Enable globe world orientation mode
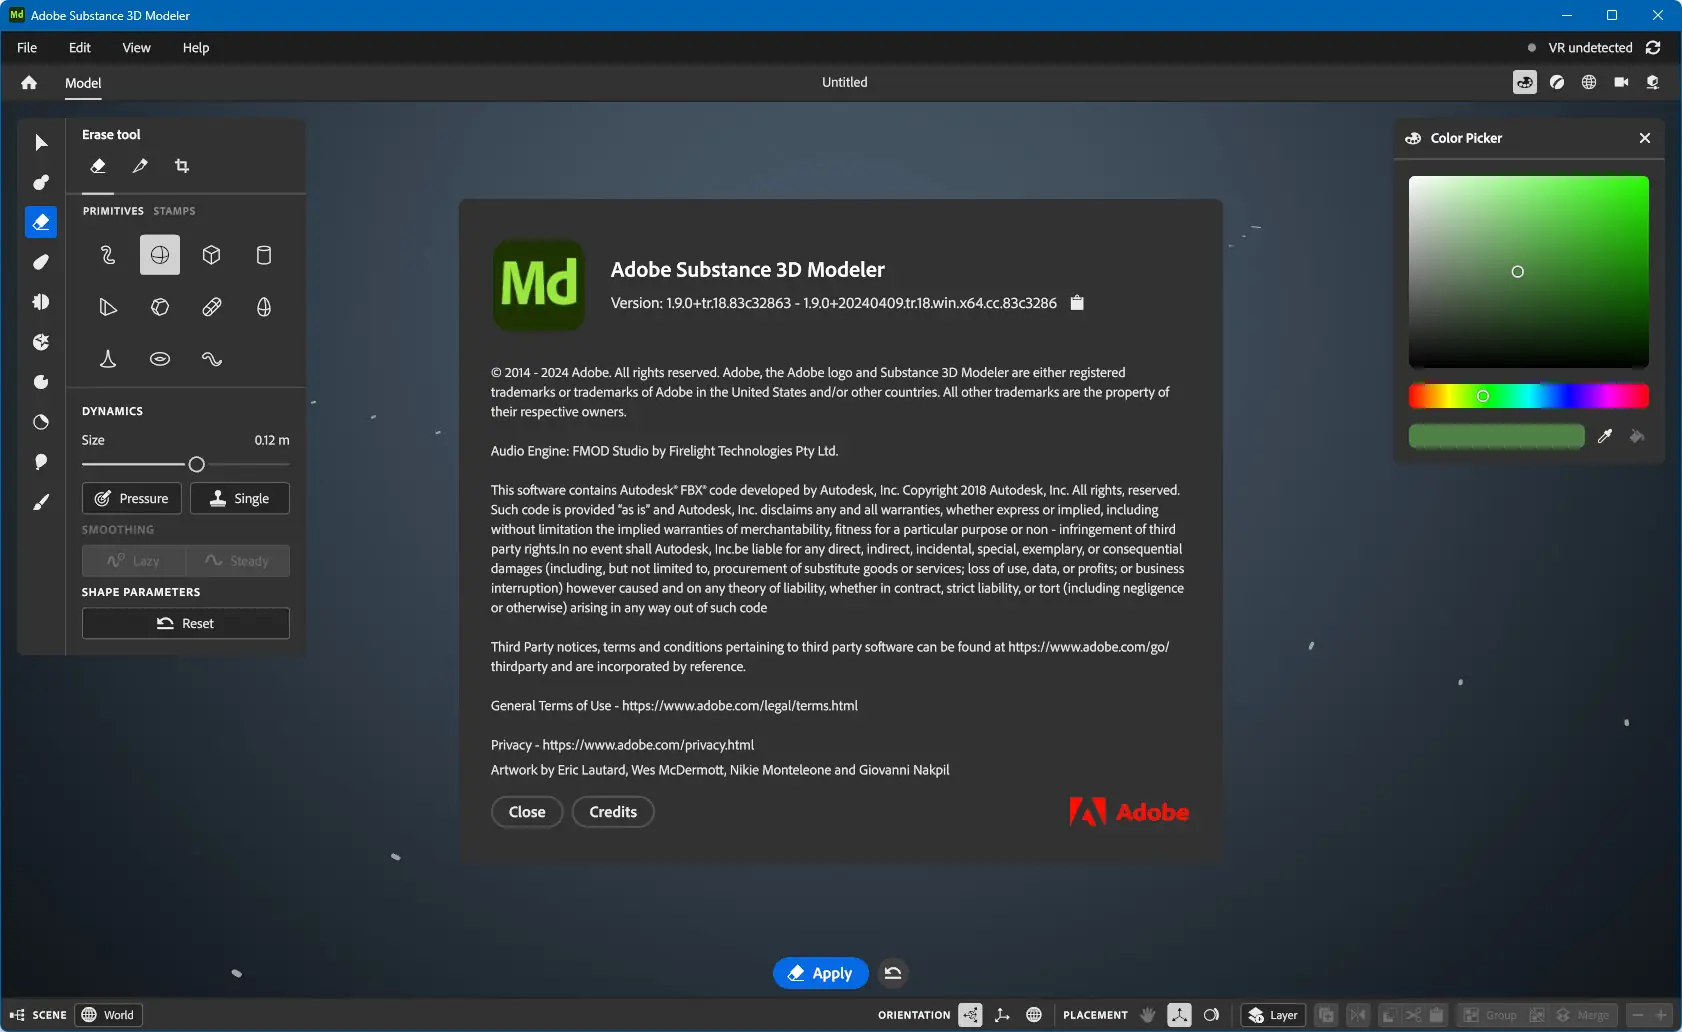This screenshot has height=1032, width=1682. tap(1034, 1015)
